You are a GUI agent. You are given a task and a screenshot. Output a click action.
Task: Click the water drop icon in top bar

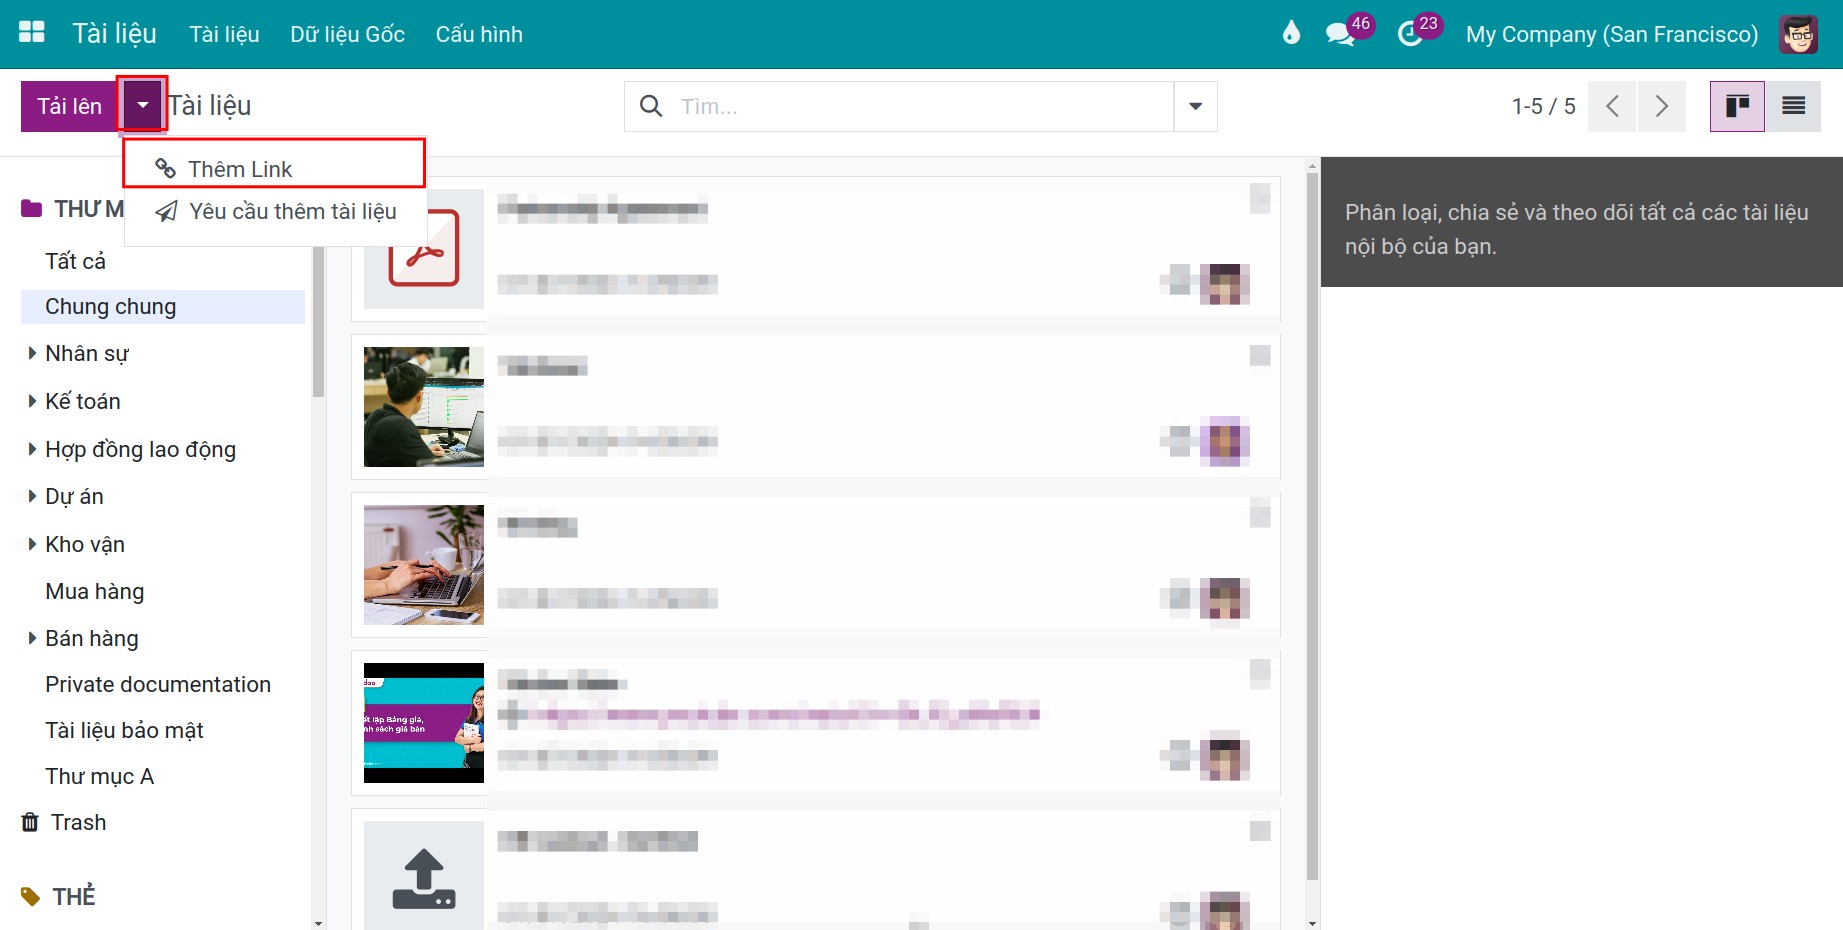pos(1291,34)
